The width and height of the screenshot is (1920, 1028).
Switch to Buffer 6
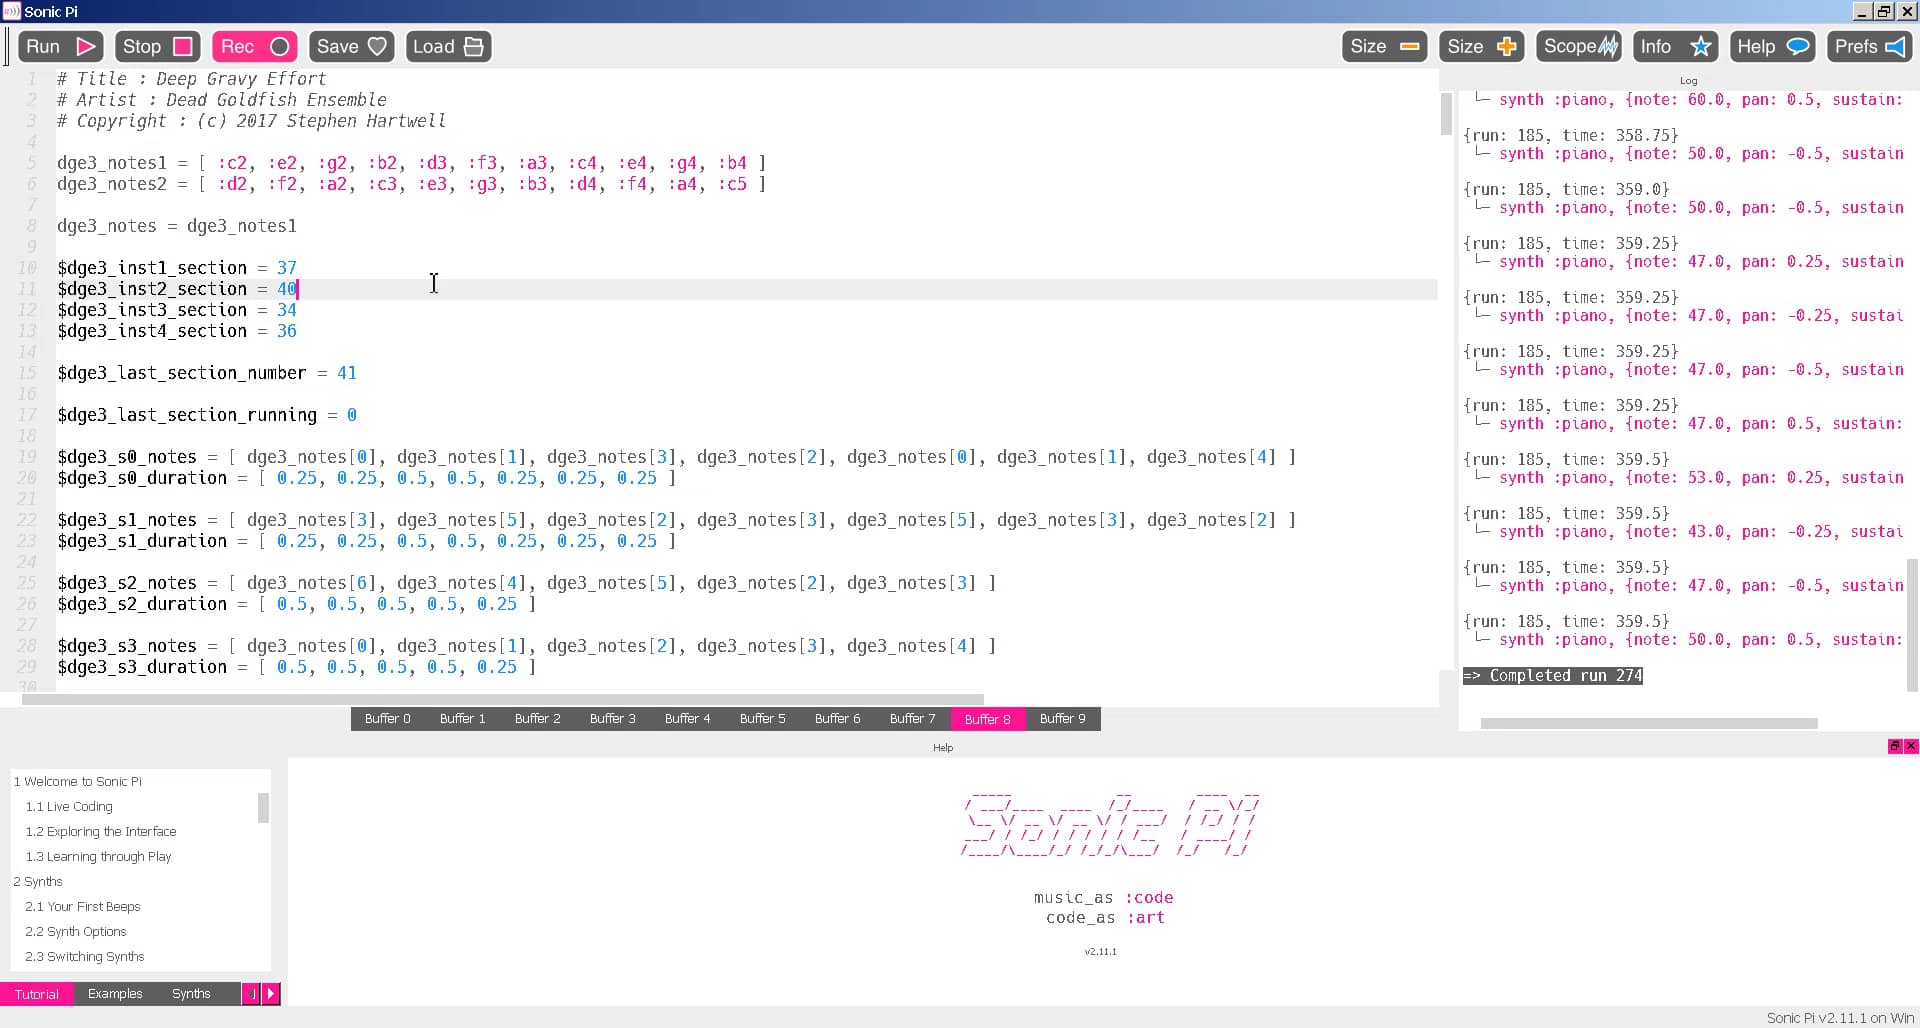tap(838, 719)
